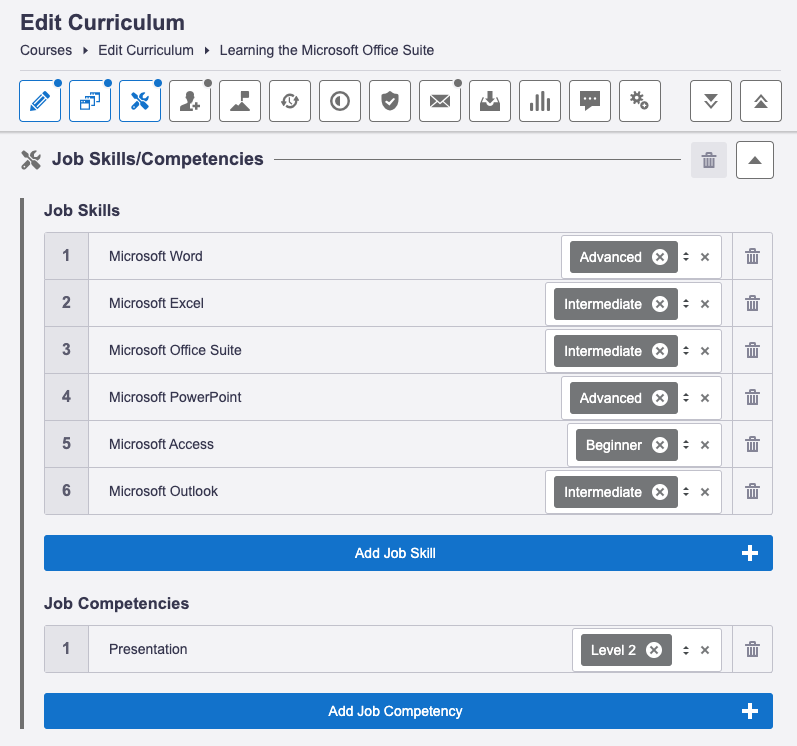Image resolution: width=797 pixels, height=746 pixels.
Task: Remove the Beginner tag from Microsoft Access
Action: 661,445
